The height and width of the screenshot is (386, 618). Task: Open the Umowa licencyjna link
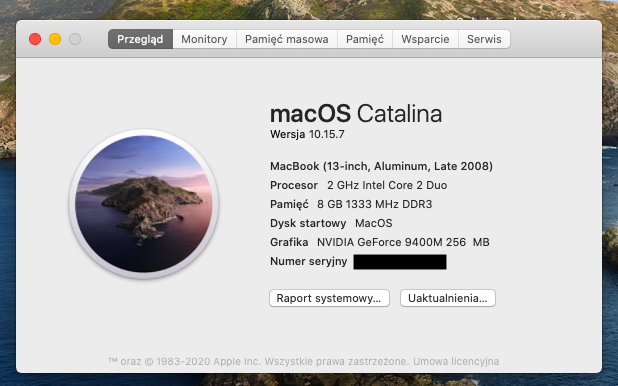coord(456,361)
